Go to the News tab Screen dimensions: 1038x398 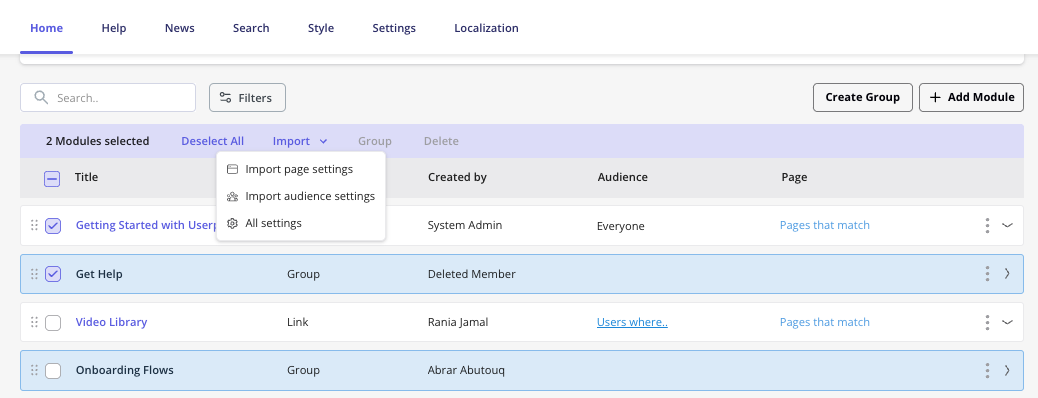coord(179,28)
